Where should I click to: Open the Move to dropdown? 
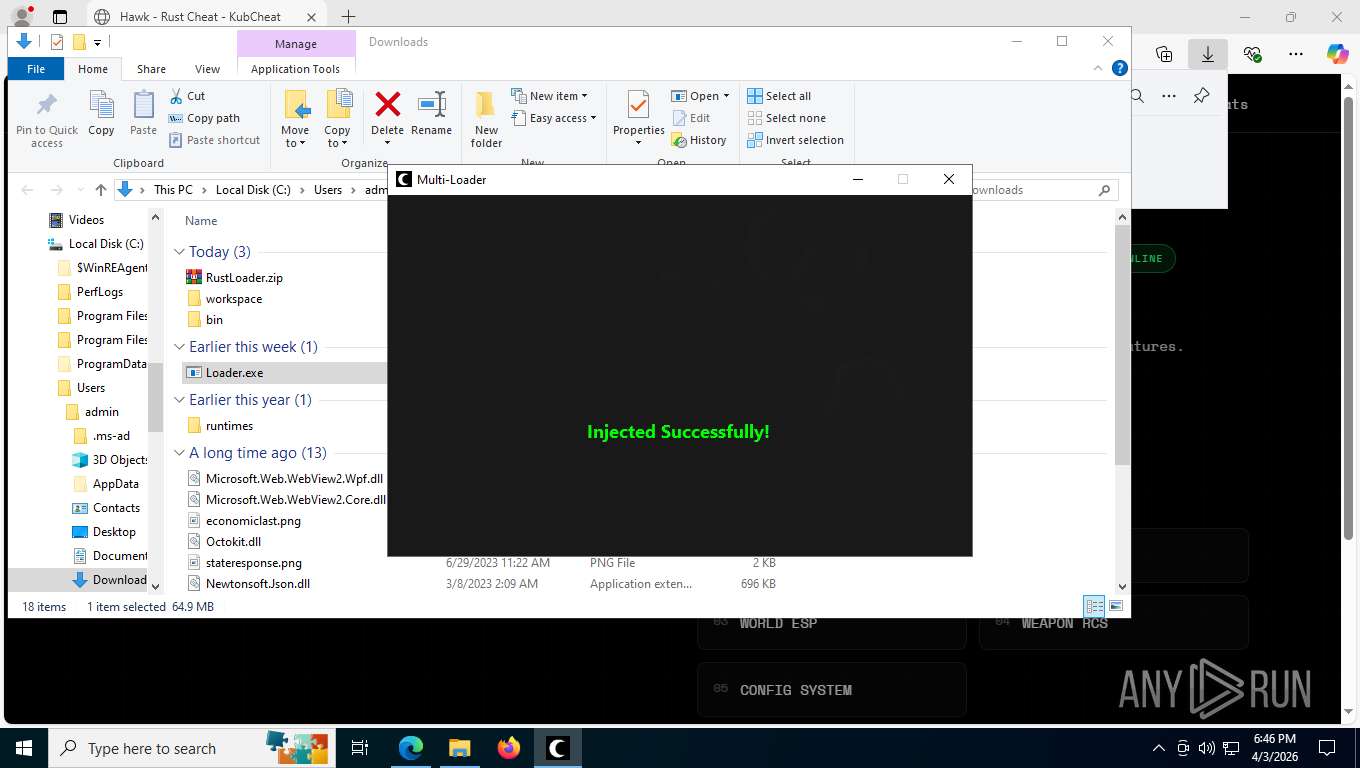[295, 119]
